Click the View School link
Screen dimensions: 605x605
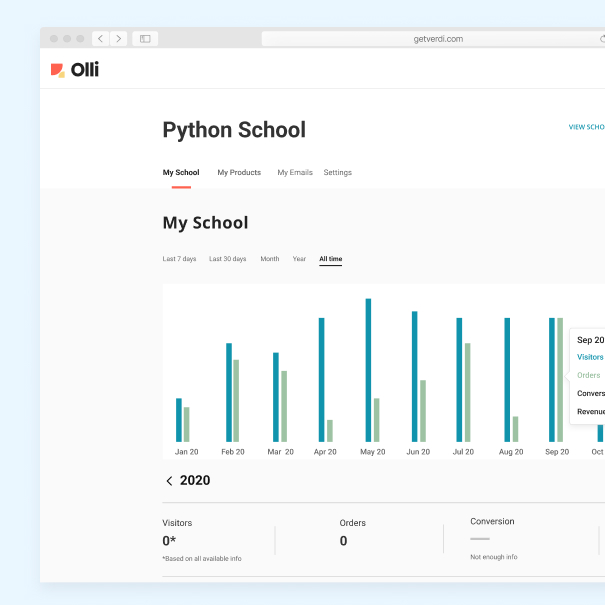[586, 127]
